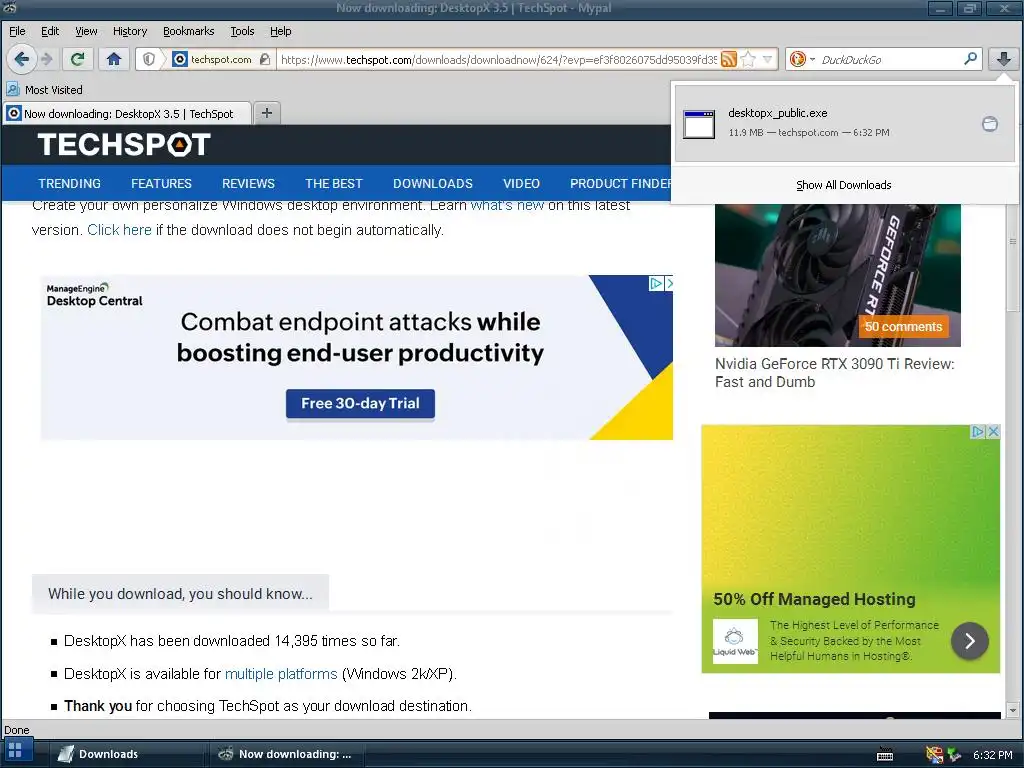Screen dimensions: 1024x768
Task: Open the 50 comments badge
Action: (903, 327)
